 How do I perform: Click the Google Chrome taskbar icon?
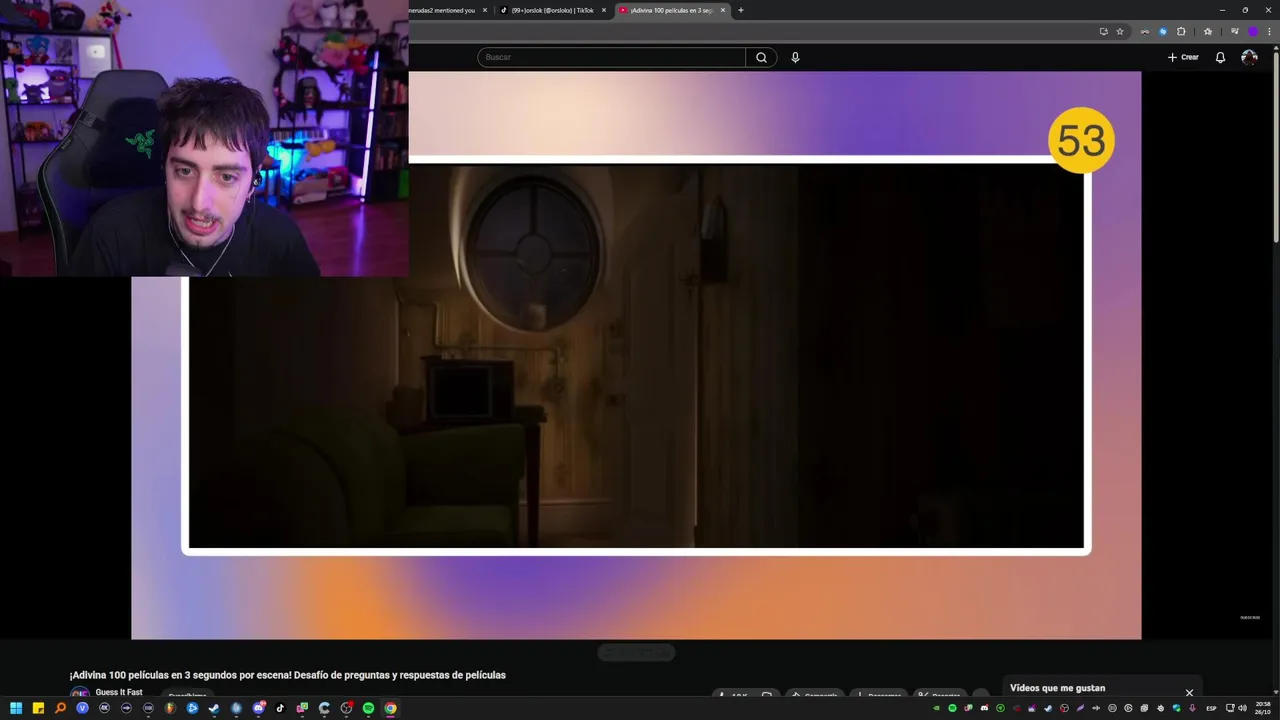point(390,708)
